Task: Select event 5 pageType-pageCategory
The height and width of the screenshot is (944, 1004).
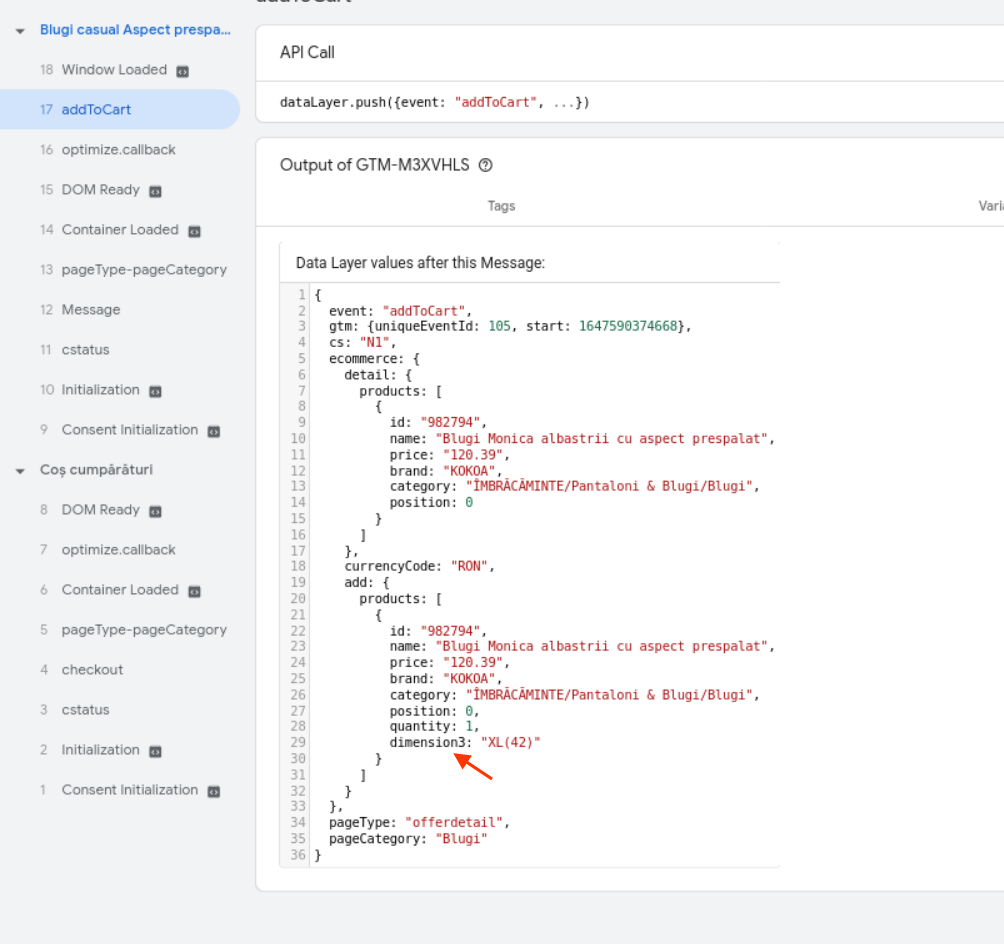Action: click(133, 630)
